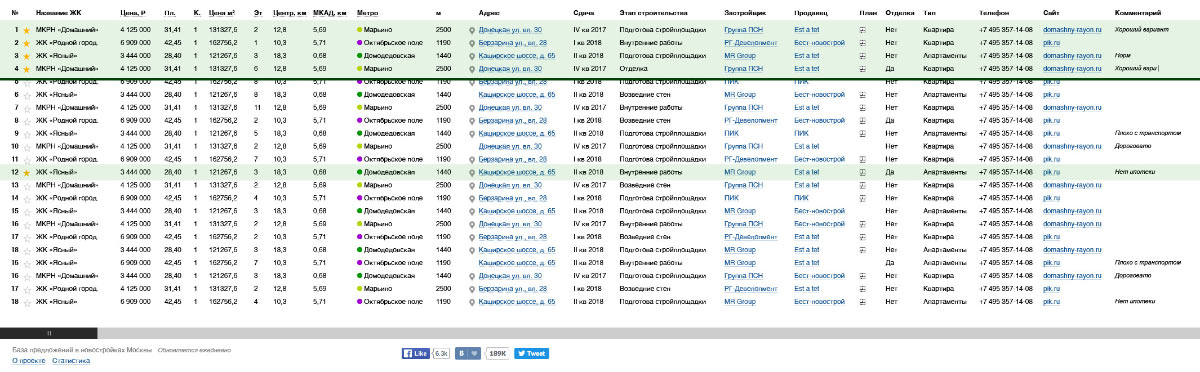This screenshot has height=372, width=1200.
Task: Open the floor plan icon in row 6
Action: pos(862,95)
